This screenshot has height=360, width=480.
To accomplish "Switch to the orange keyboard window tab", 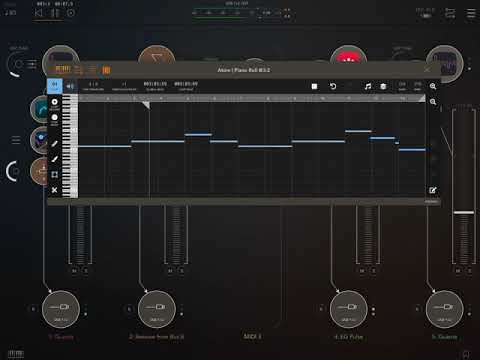I will coord(63,70).
